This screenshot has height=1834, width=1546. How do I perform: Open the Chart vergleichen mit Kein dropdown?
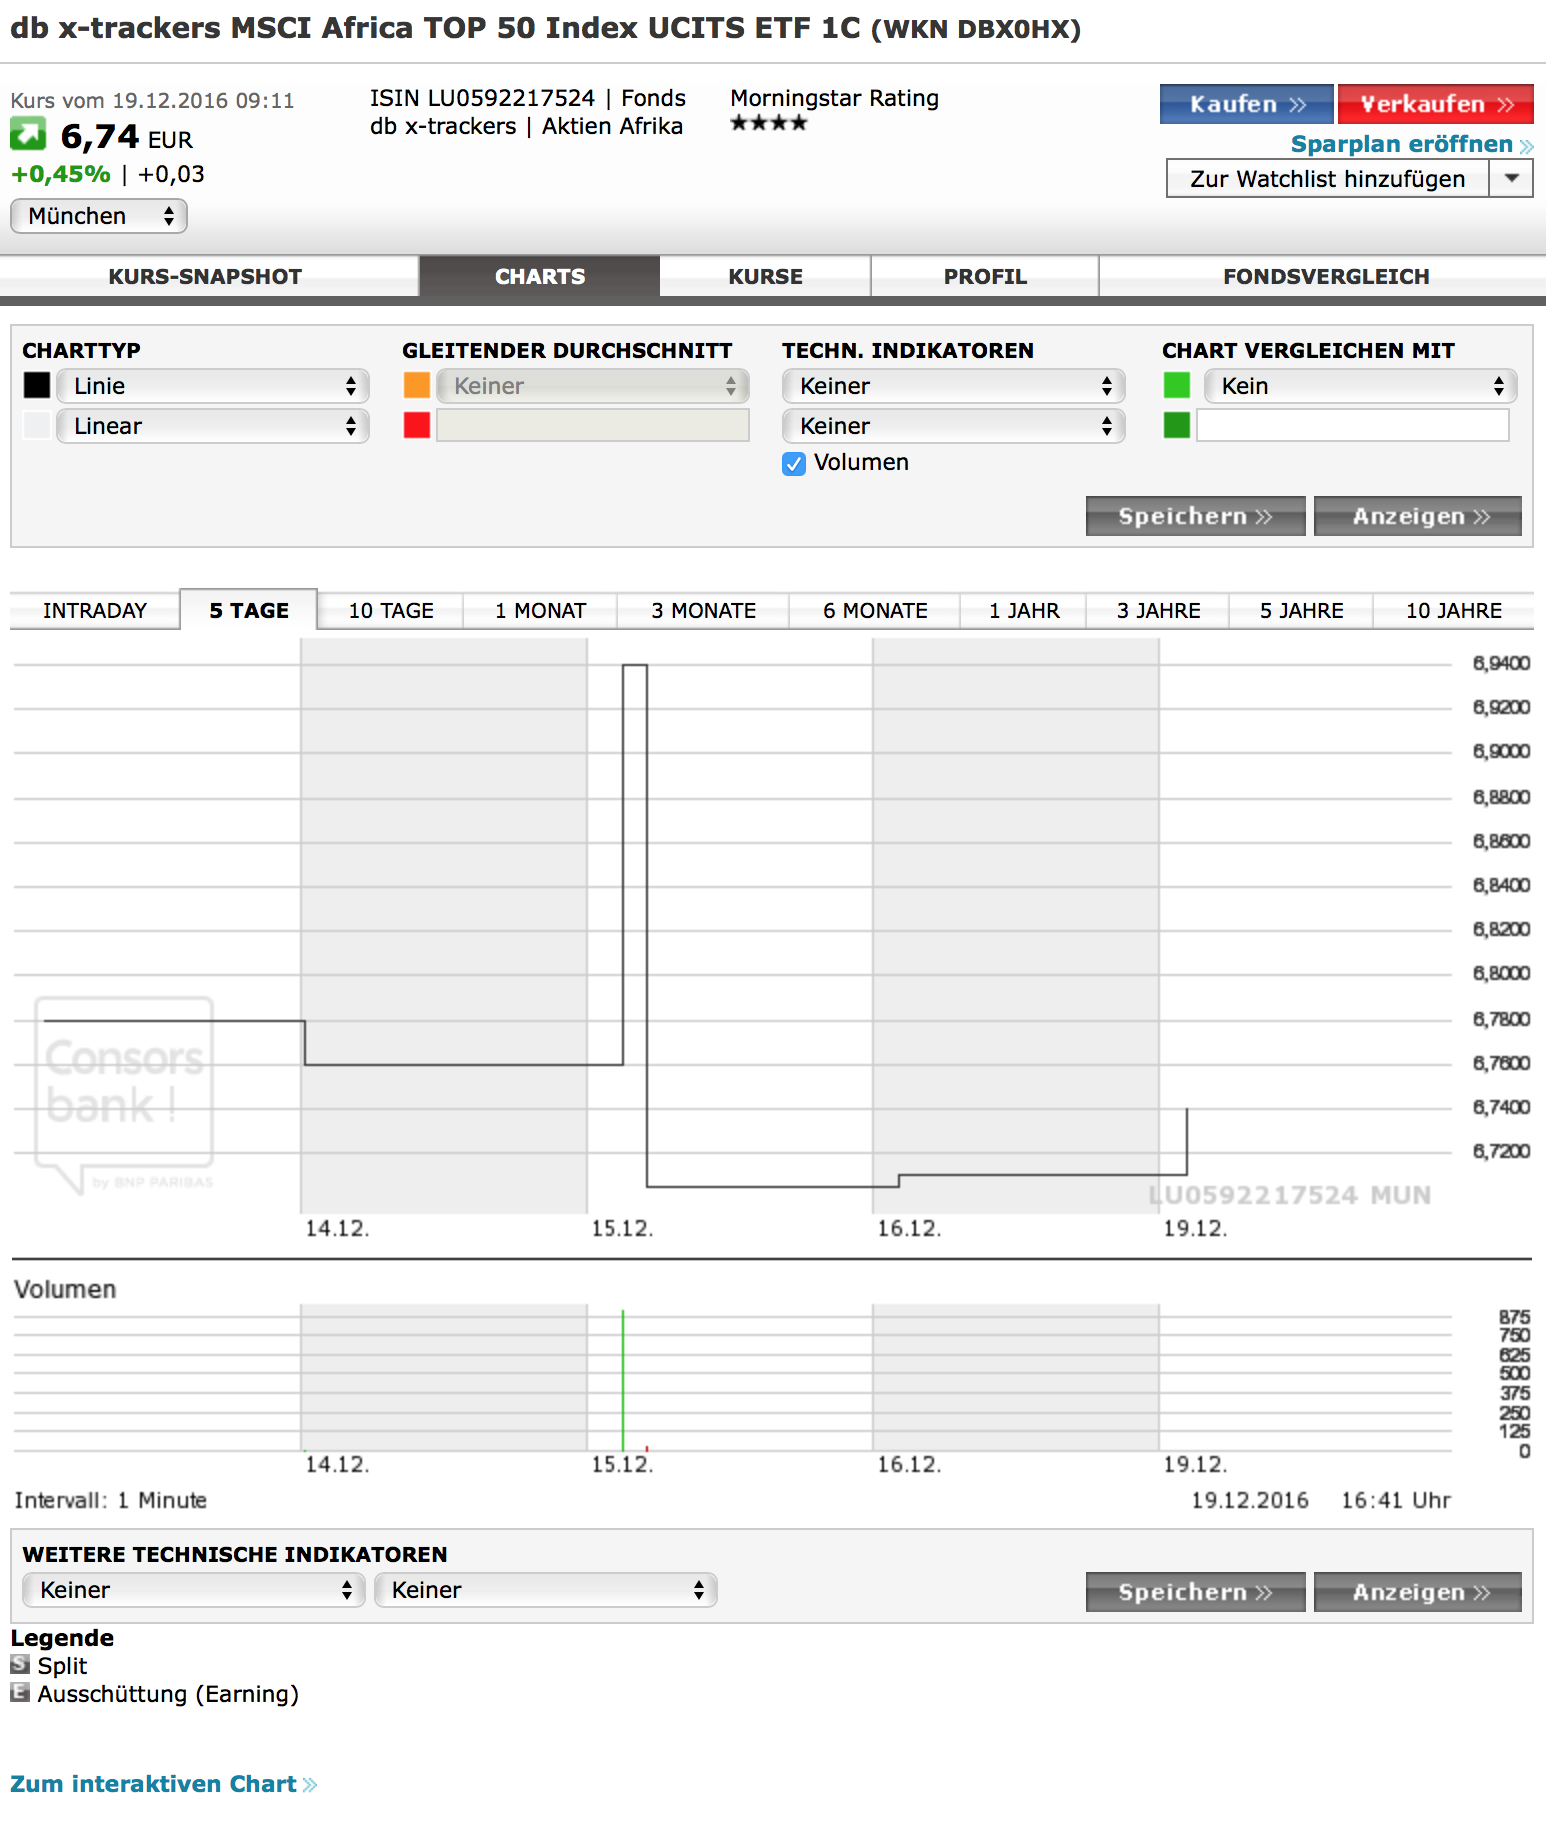pos(1360,386)
